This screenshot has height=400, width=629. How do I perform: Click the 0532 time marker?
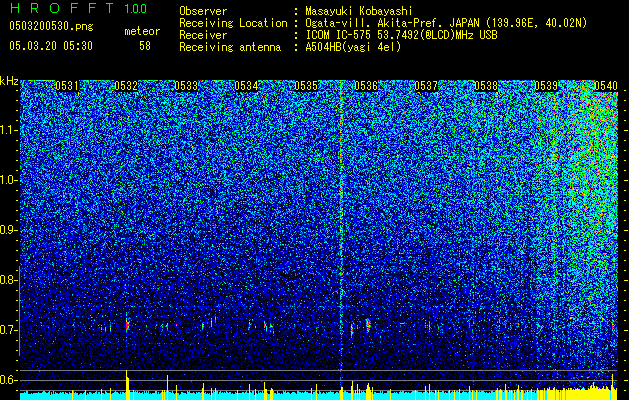[126, 86]
